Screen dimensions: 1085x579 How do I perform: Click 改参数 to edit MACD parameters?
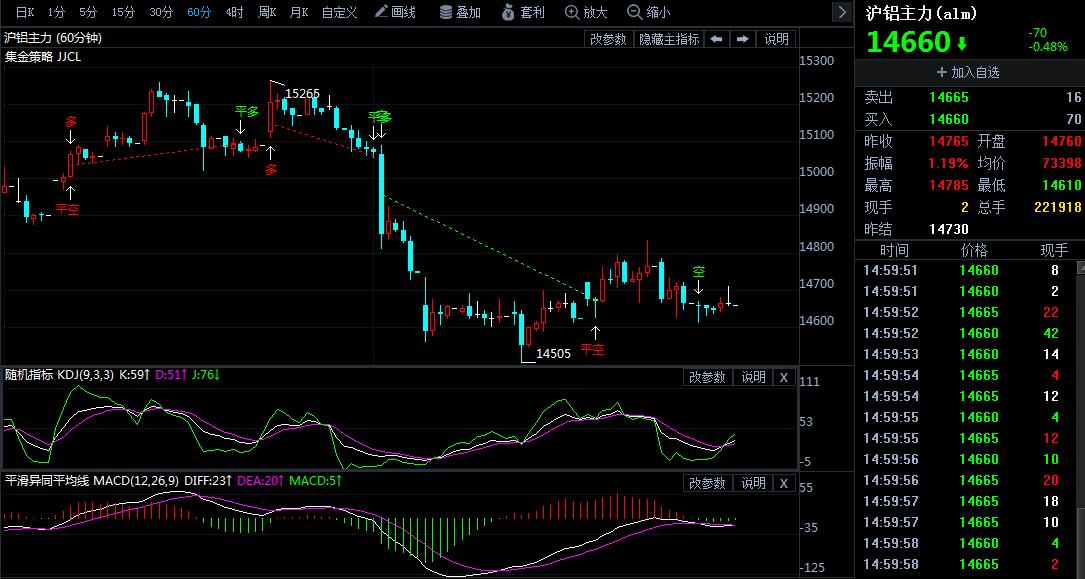708,483
